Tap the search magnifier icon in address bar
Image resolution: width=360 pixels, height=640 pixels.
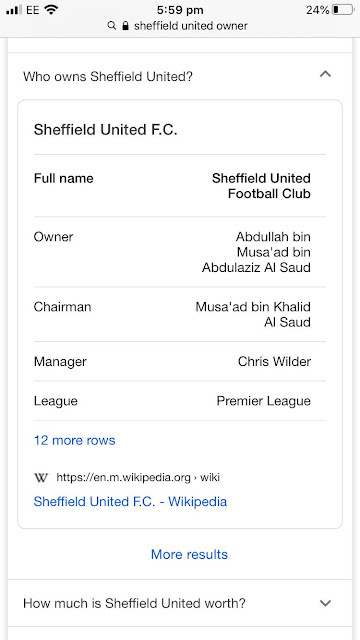click(111, 26)
